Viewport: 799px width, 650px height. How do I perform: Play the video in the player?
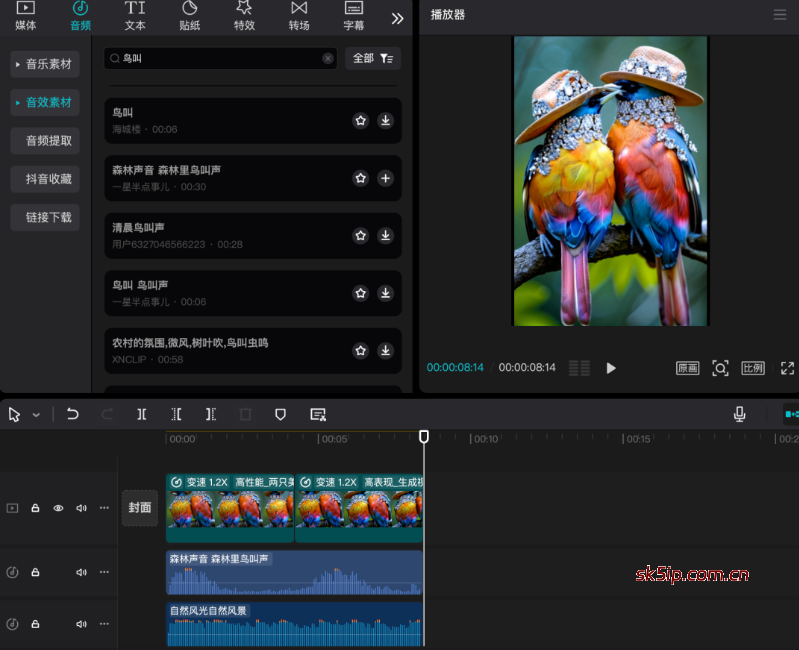point(611,368)
